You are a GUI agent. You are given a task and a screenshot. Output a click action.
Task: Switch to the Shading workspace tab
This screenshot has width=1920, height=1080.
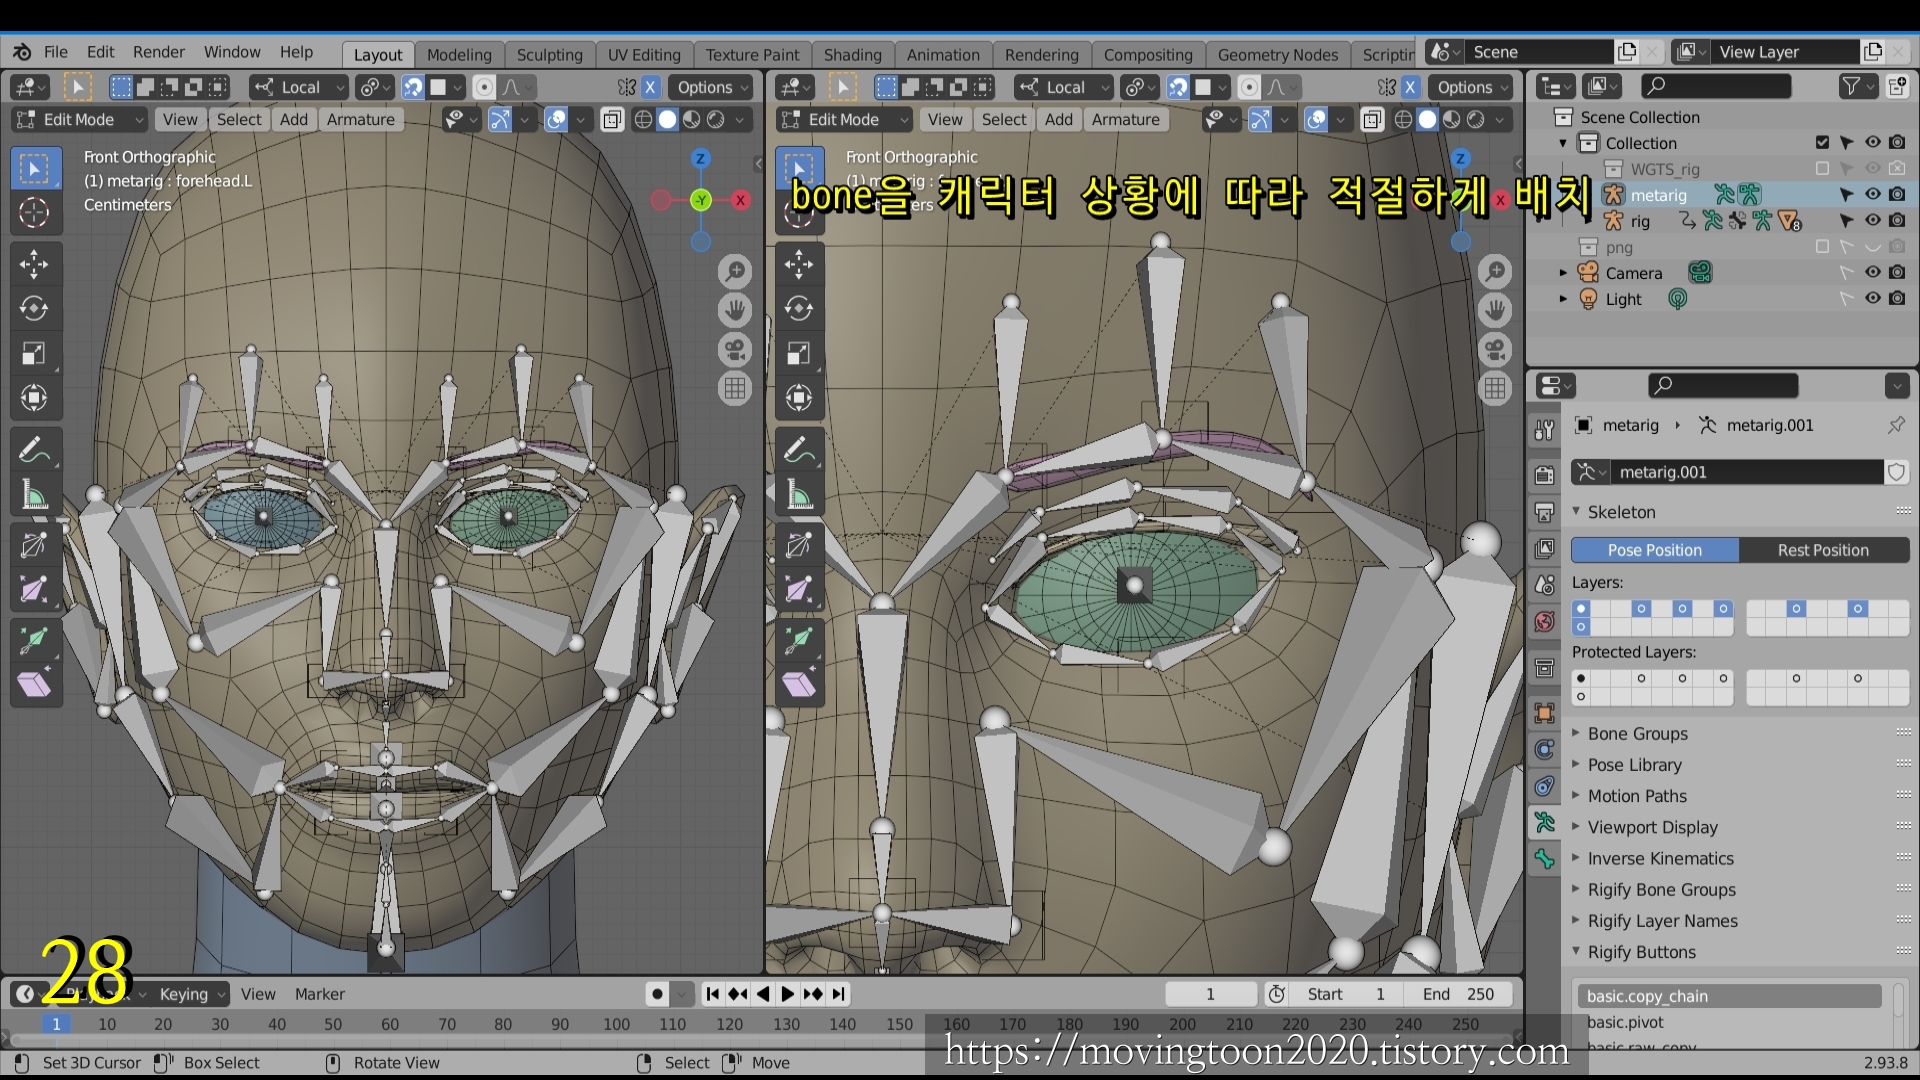point(852,55)
